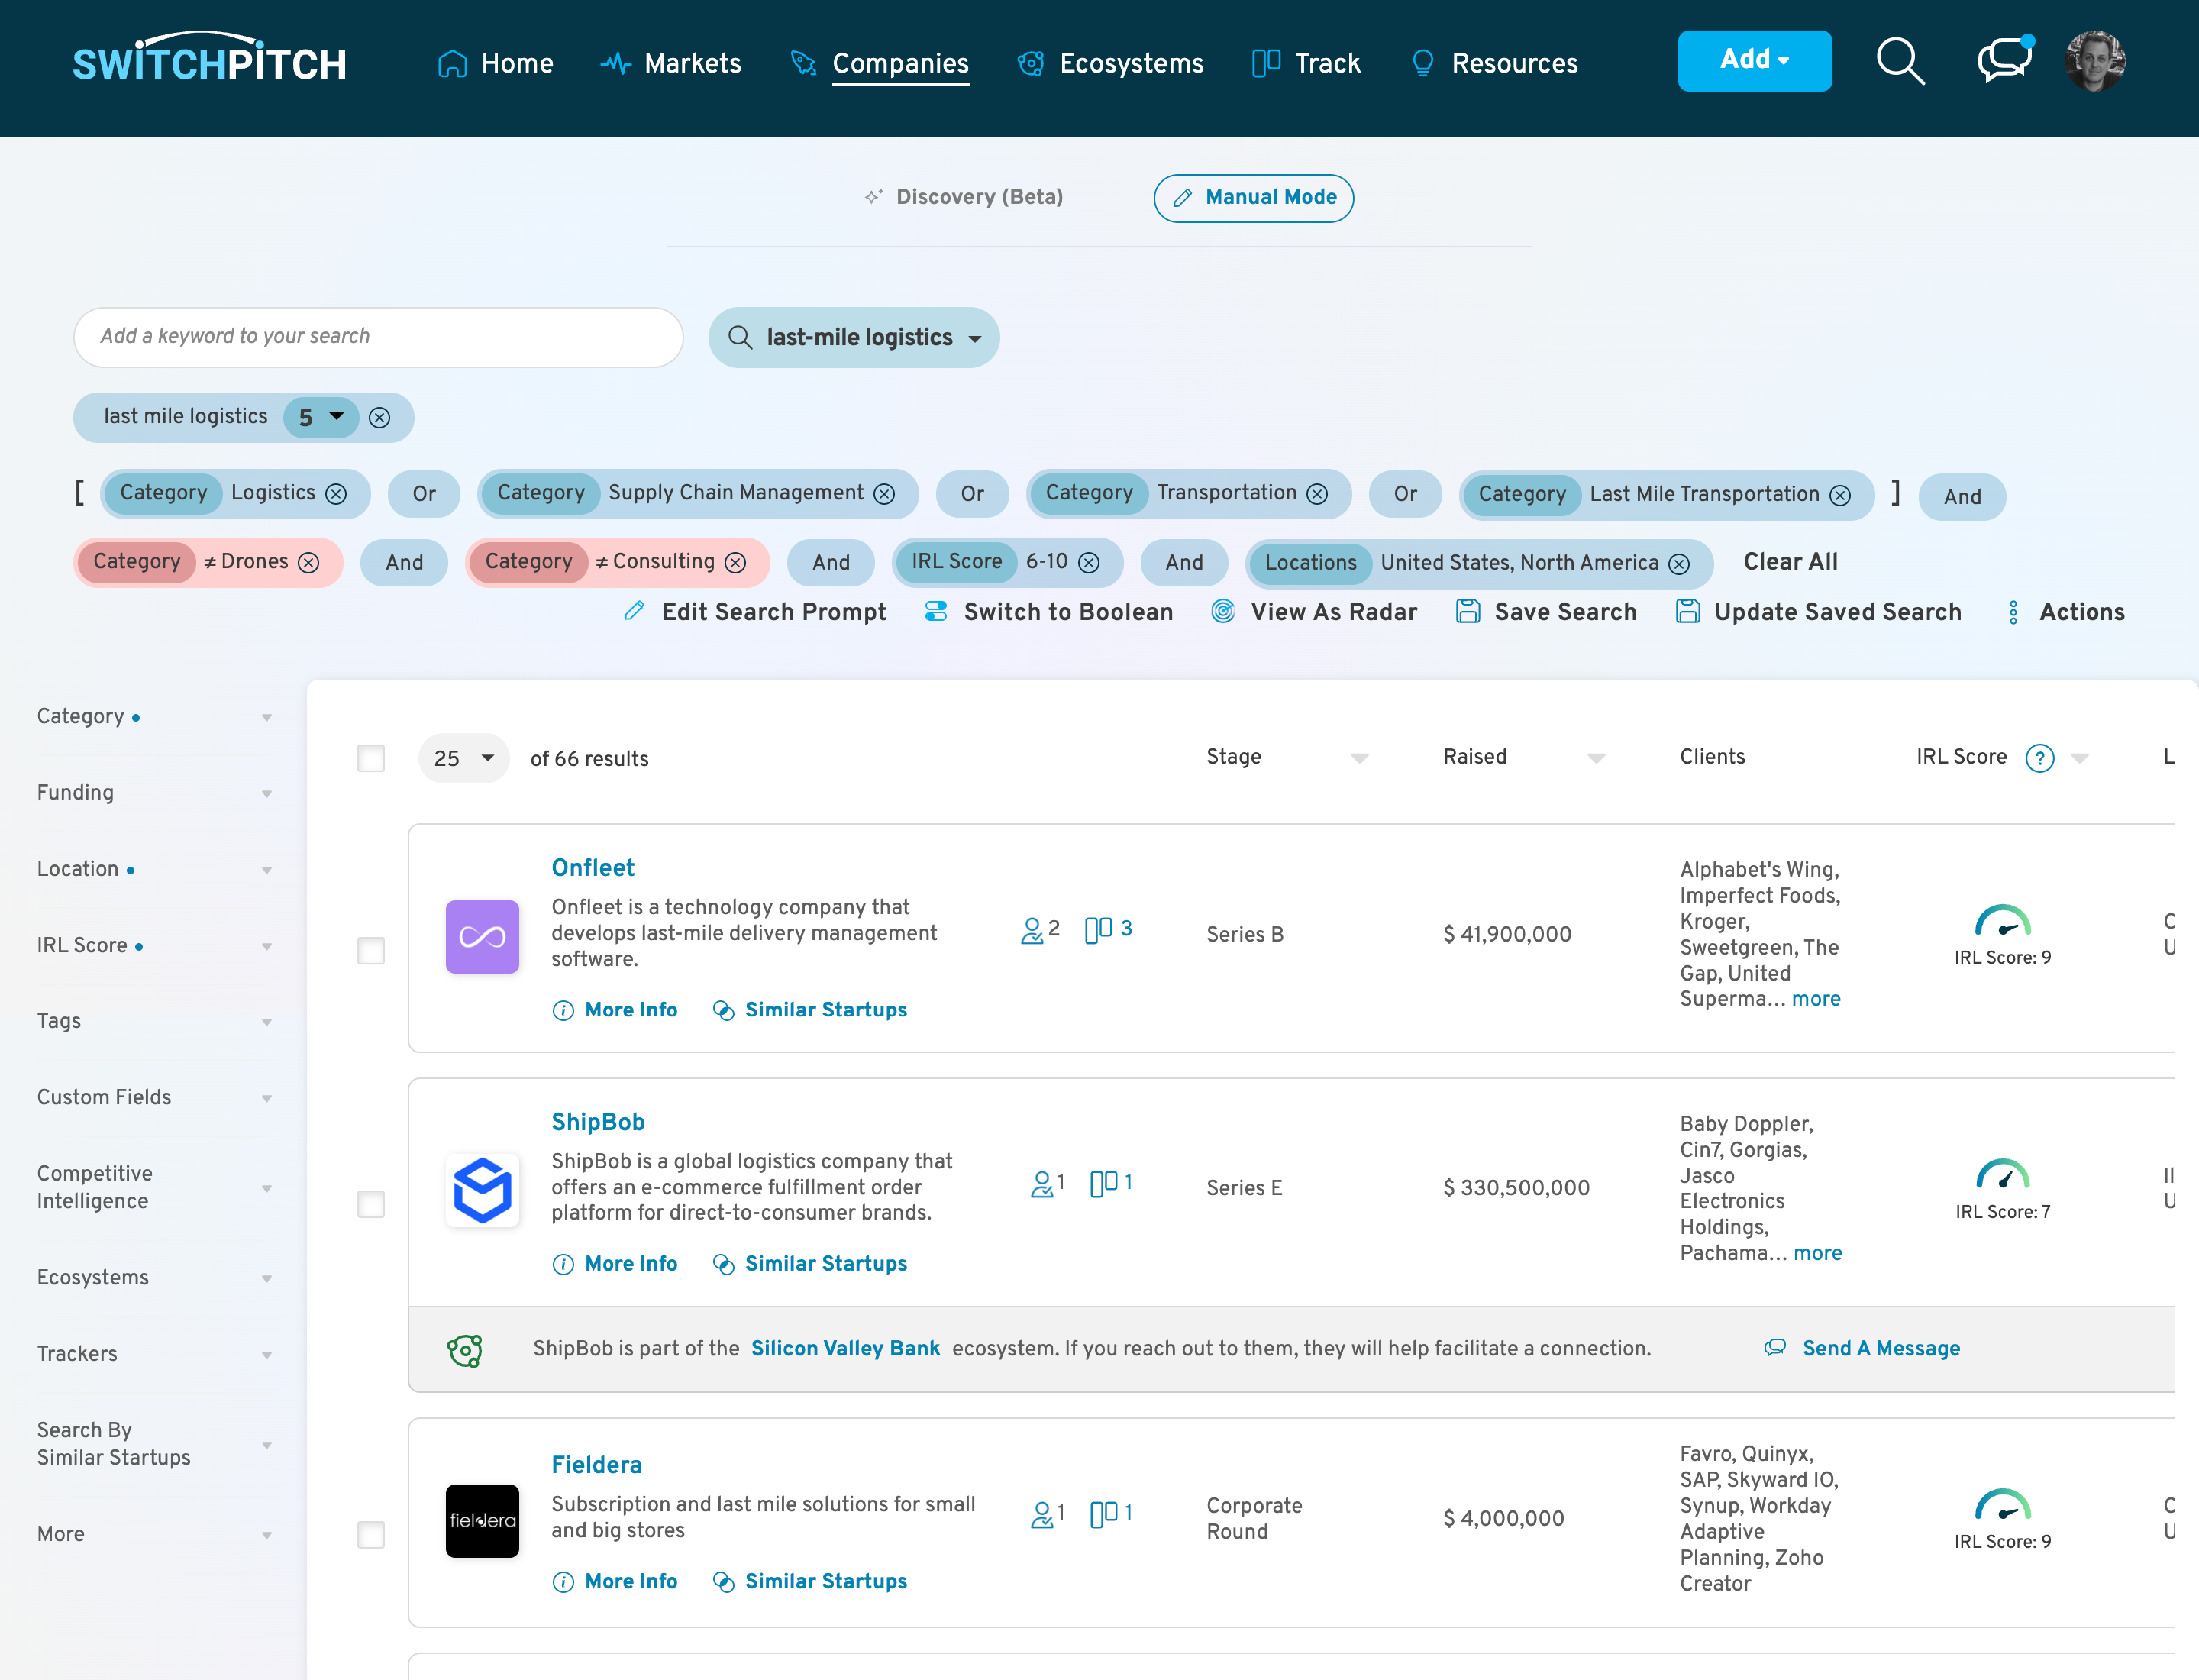Remove the not-Consulting category filter

(x=735, y=563)
